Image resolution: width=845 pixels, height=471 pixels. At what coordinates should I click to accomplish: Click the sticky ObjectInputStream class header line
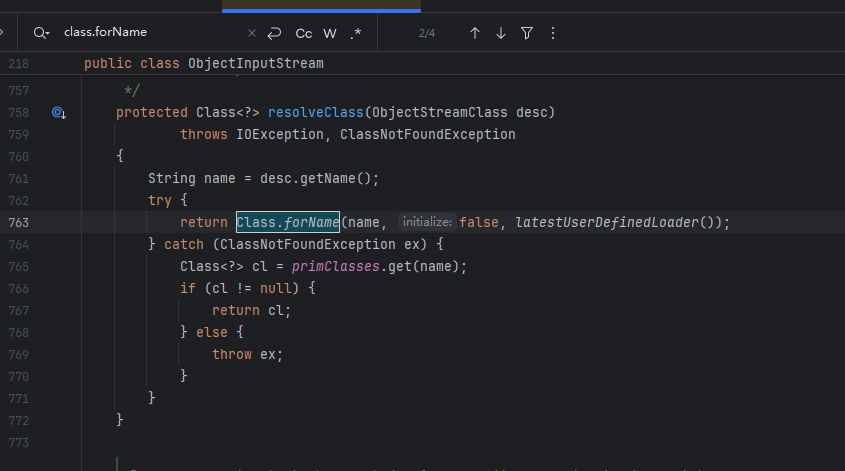(x=255, y=64)
